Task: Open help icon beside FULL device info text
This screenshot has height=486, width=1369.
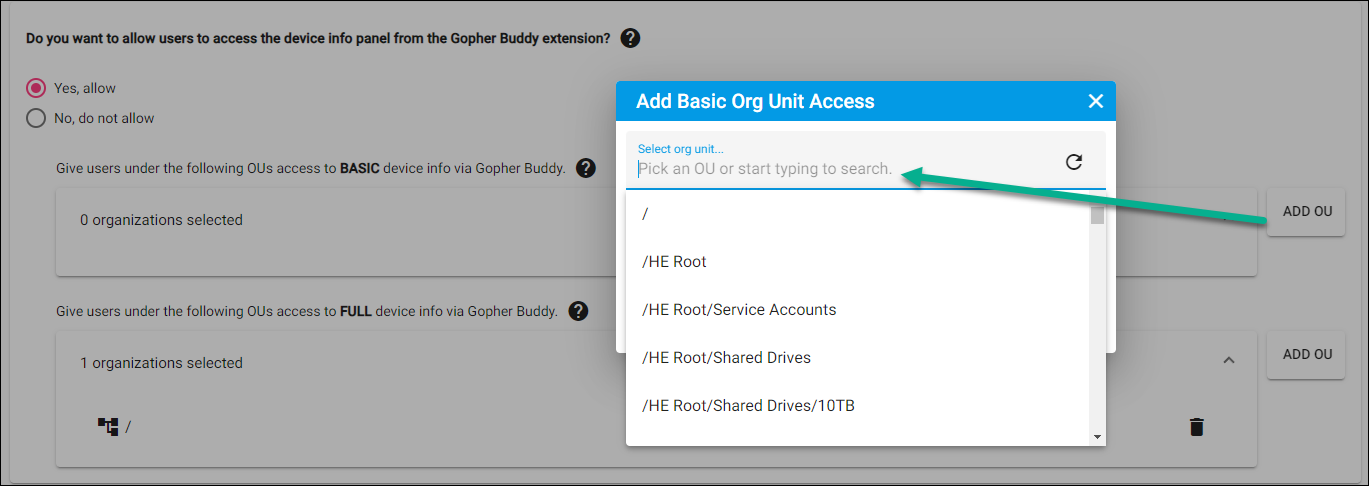Action: [577, 311]
